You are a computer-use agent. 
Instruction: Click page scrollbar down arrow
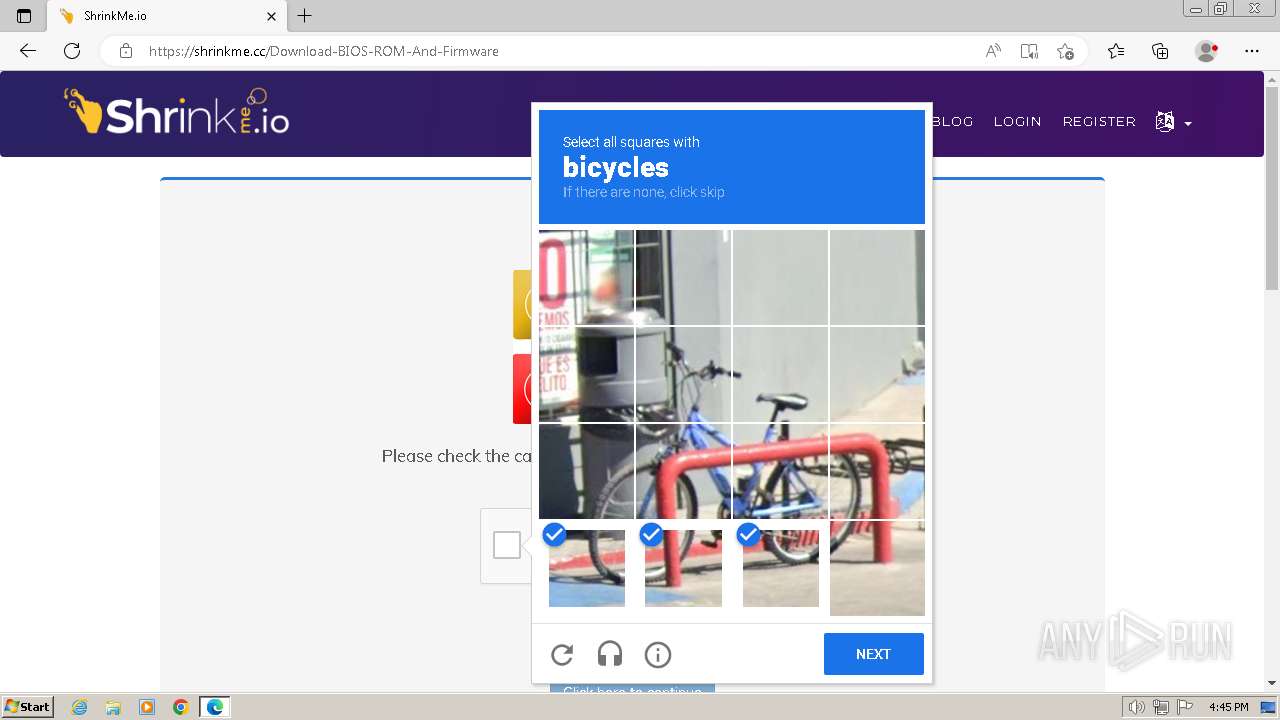(x=1271, y=683)
